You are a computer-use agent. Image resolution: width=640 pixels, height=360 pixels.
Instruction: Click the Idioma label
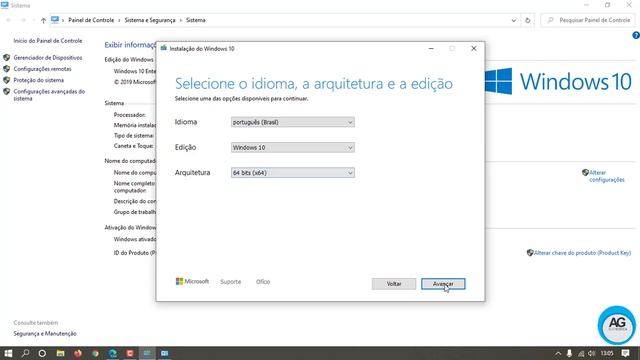[186, 122]
